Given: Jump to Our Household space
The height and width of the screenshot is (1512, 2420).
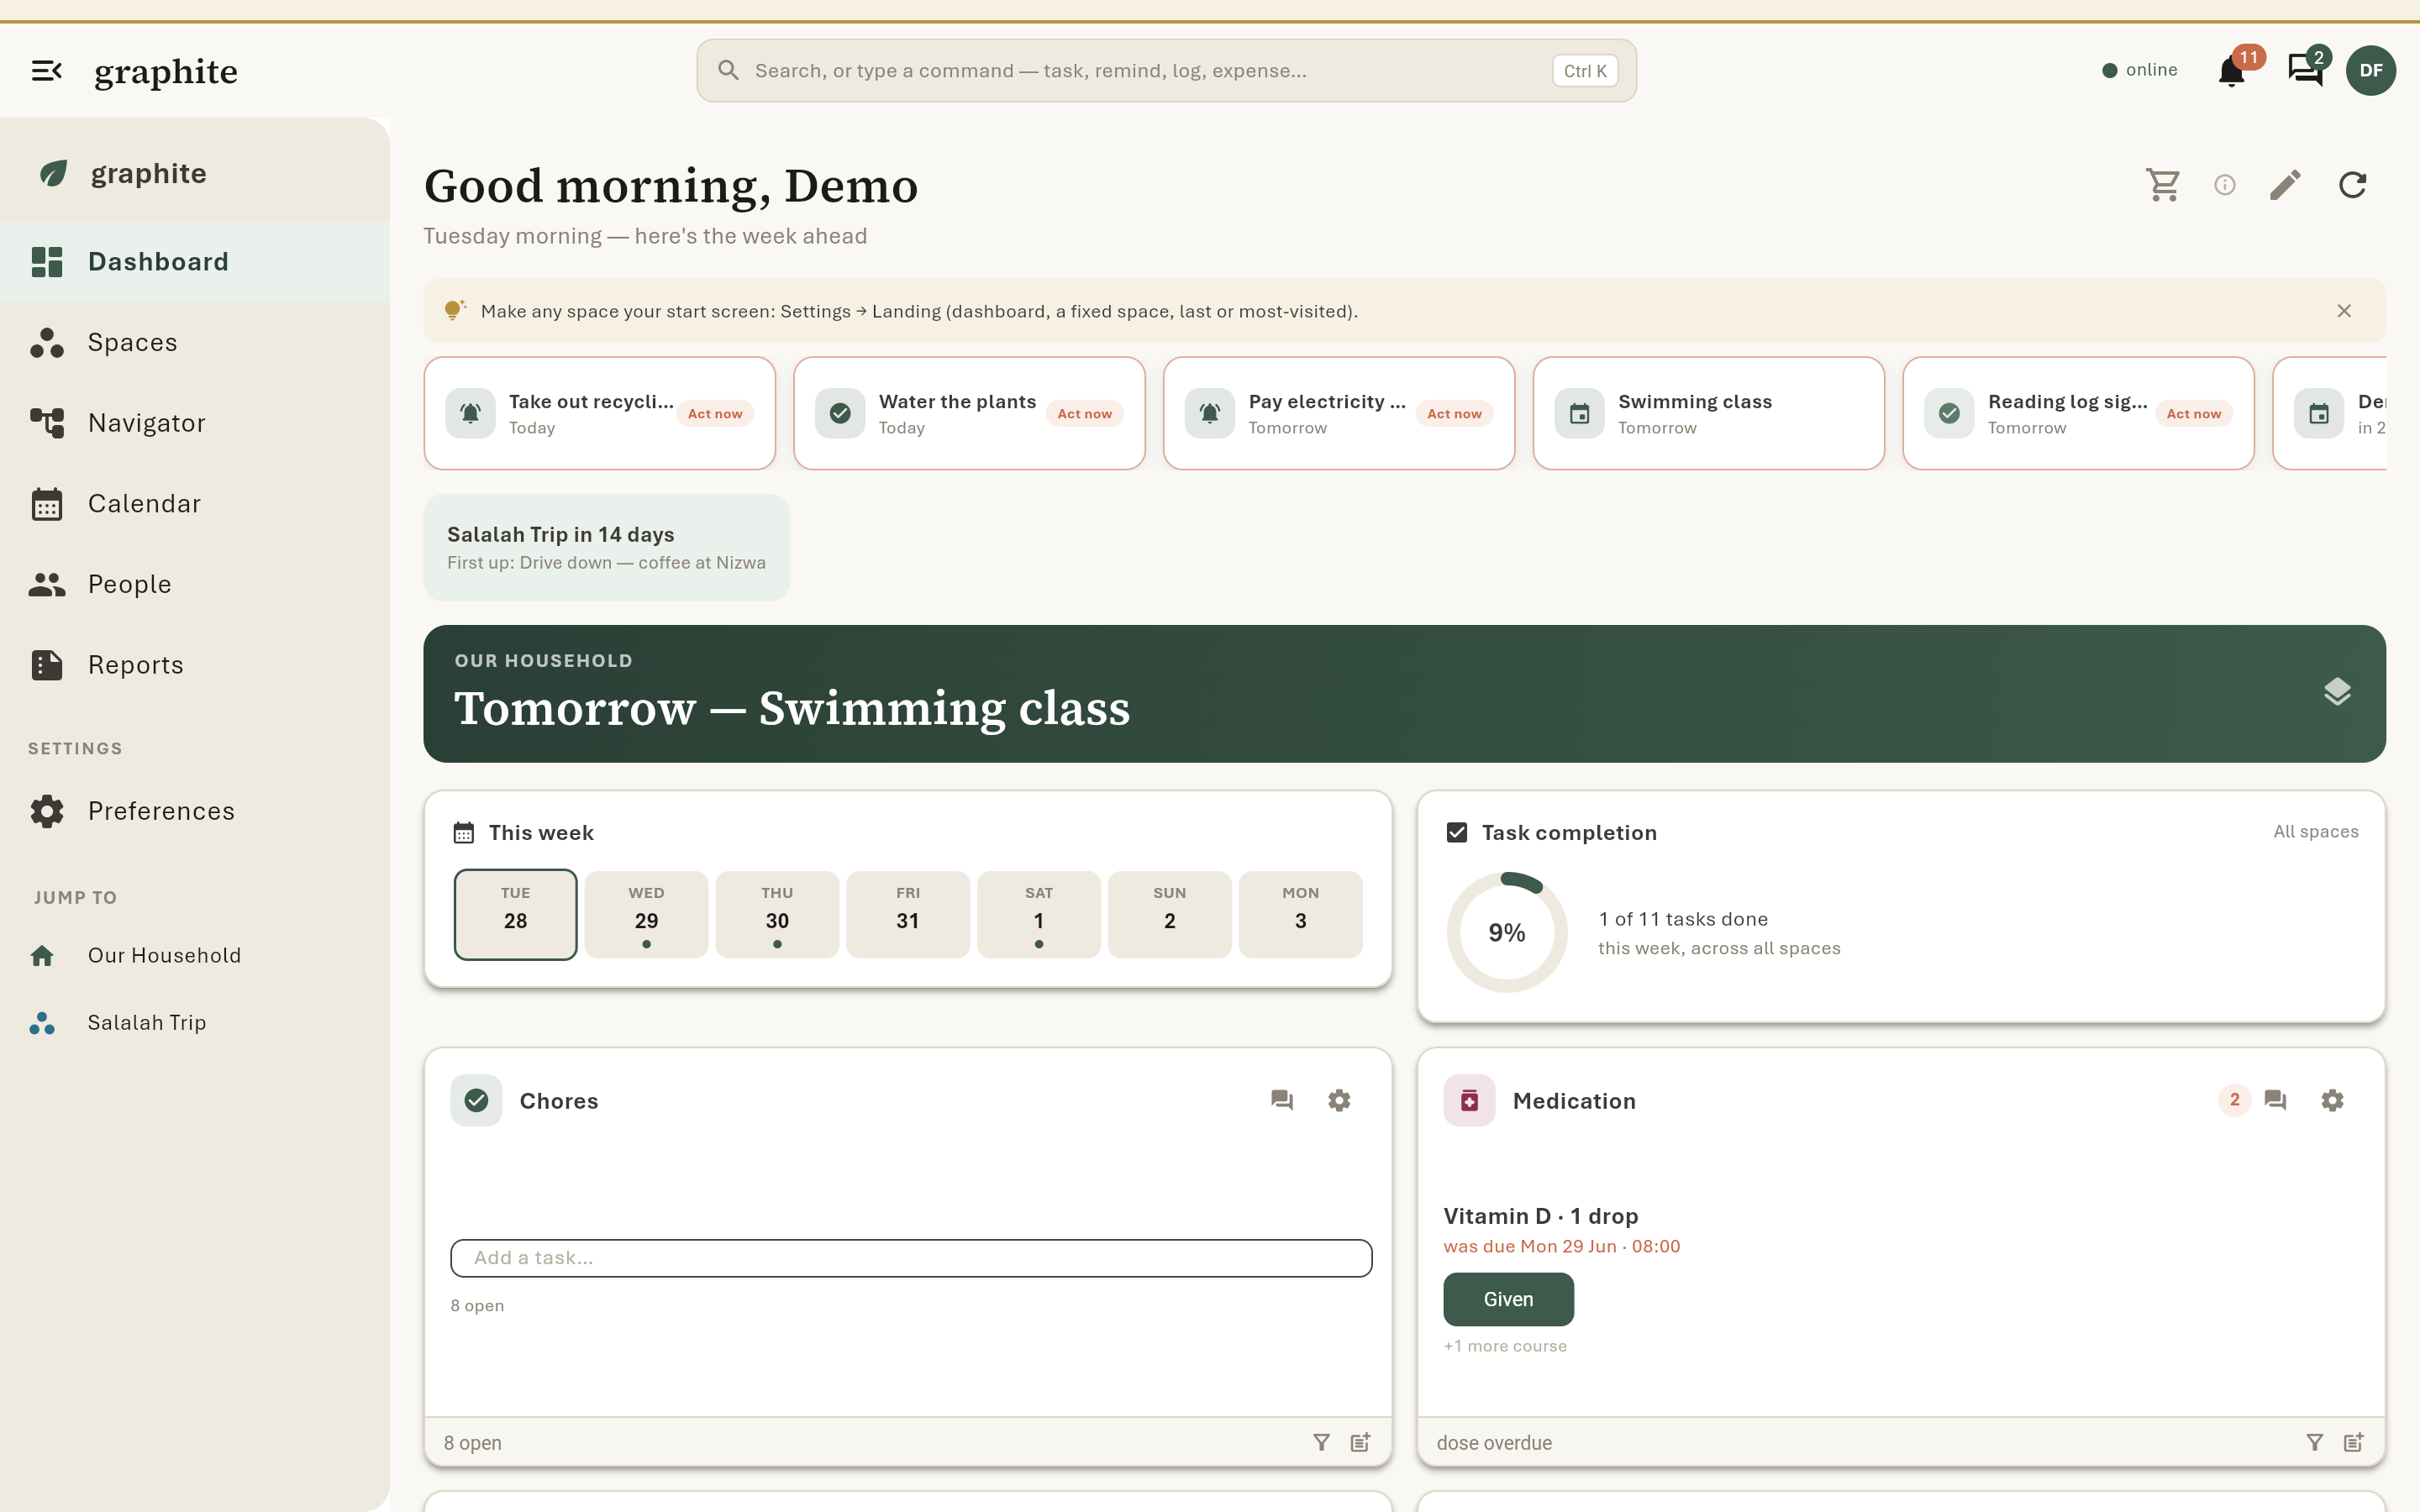Looking at the screenshot, I should (195, 955).
